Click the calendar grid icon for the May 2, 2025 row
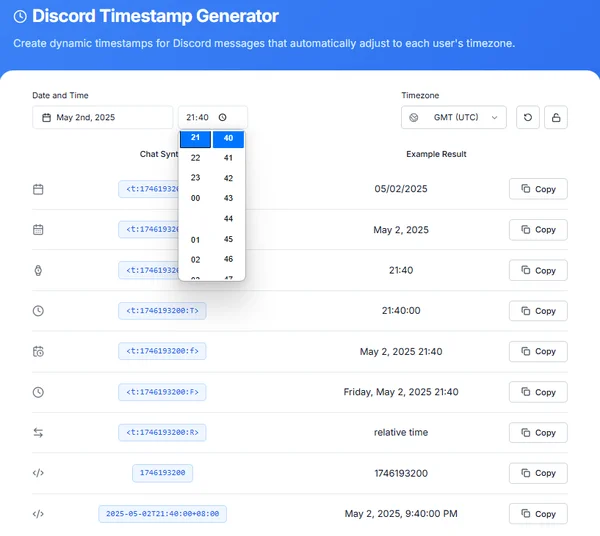Image resolution: width=600 pixels, height=536 pixels. coord(38,230)
